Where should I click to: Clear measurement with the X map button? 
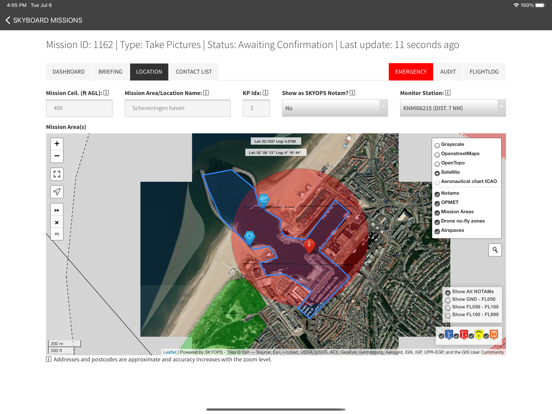click(x=57, y=222)
